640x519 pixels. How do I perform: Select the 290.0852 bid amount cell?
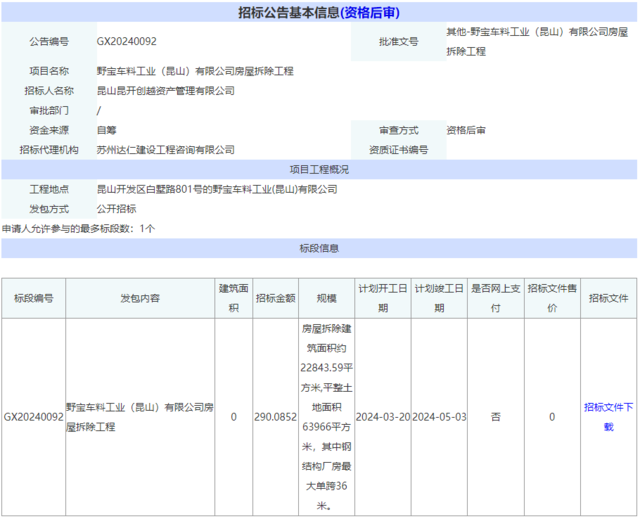[x=275, y=417]
